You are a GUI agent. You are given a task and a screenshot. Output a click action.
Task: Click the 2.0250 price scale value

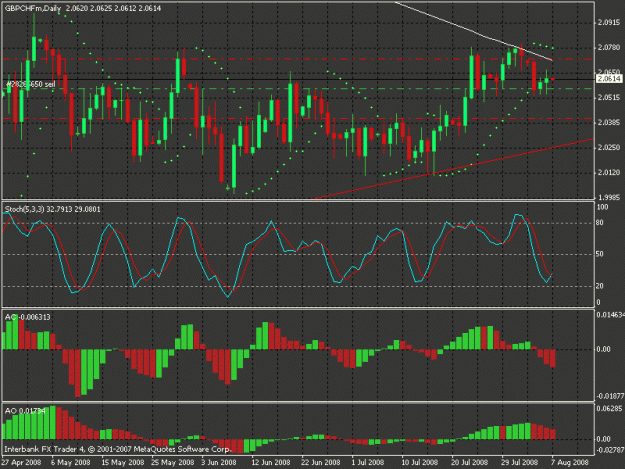[x=609, y=147]
